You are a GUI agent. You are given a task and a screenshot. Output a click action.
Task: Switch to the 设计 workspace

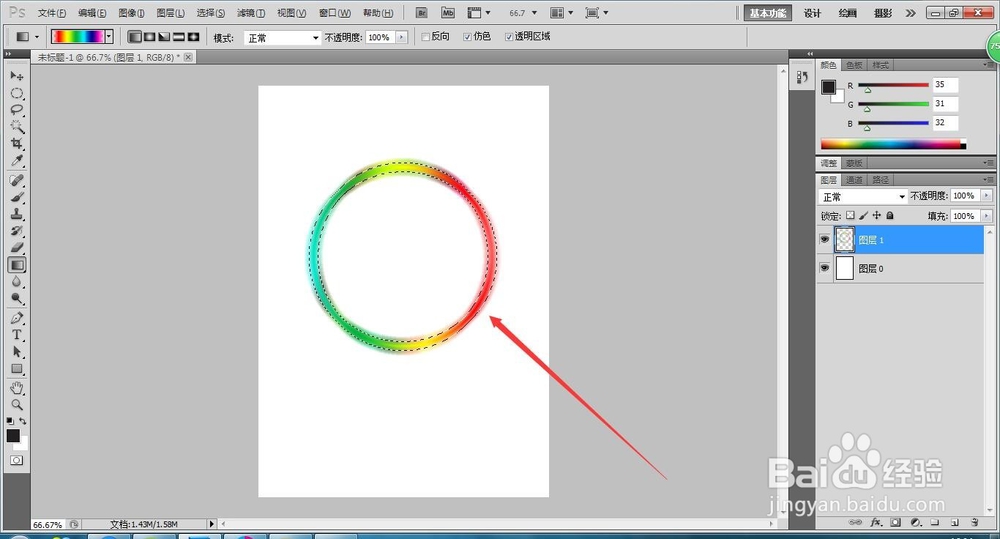(812, 13)
